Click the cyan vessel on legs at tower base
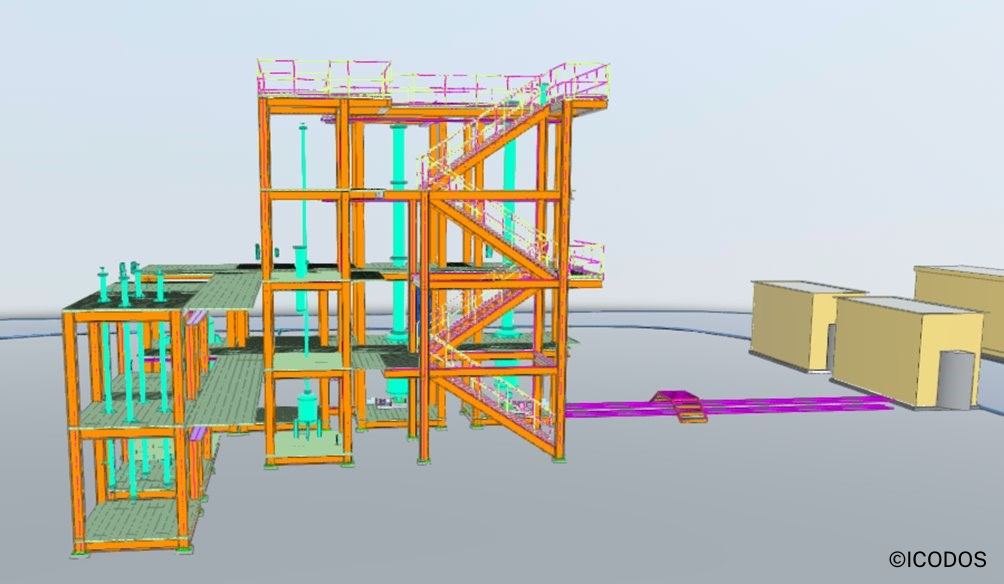 pos(308,414)
